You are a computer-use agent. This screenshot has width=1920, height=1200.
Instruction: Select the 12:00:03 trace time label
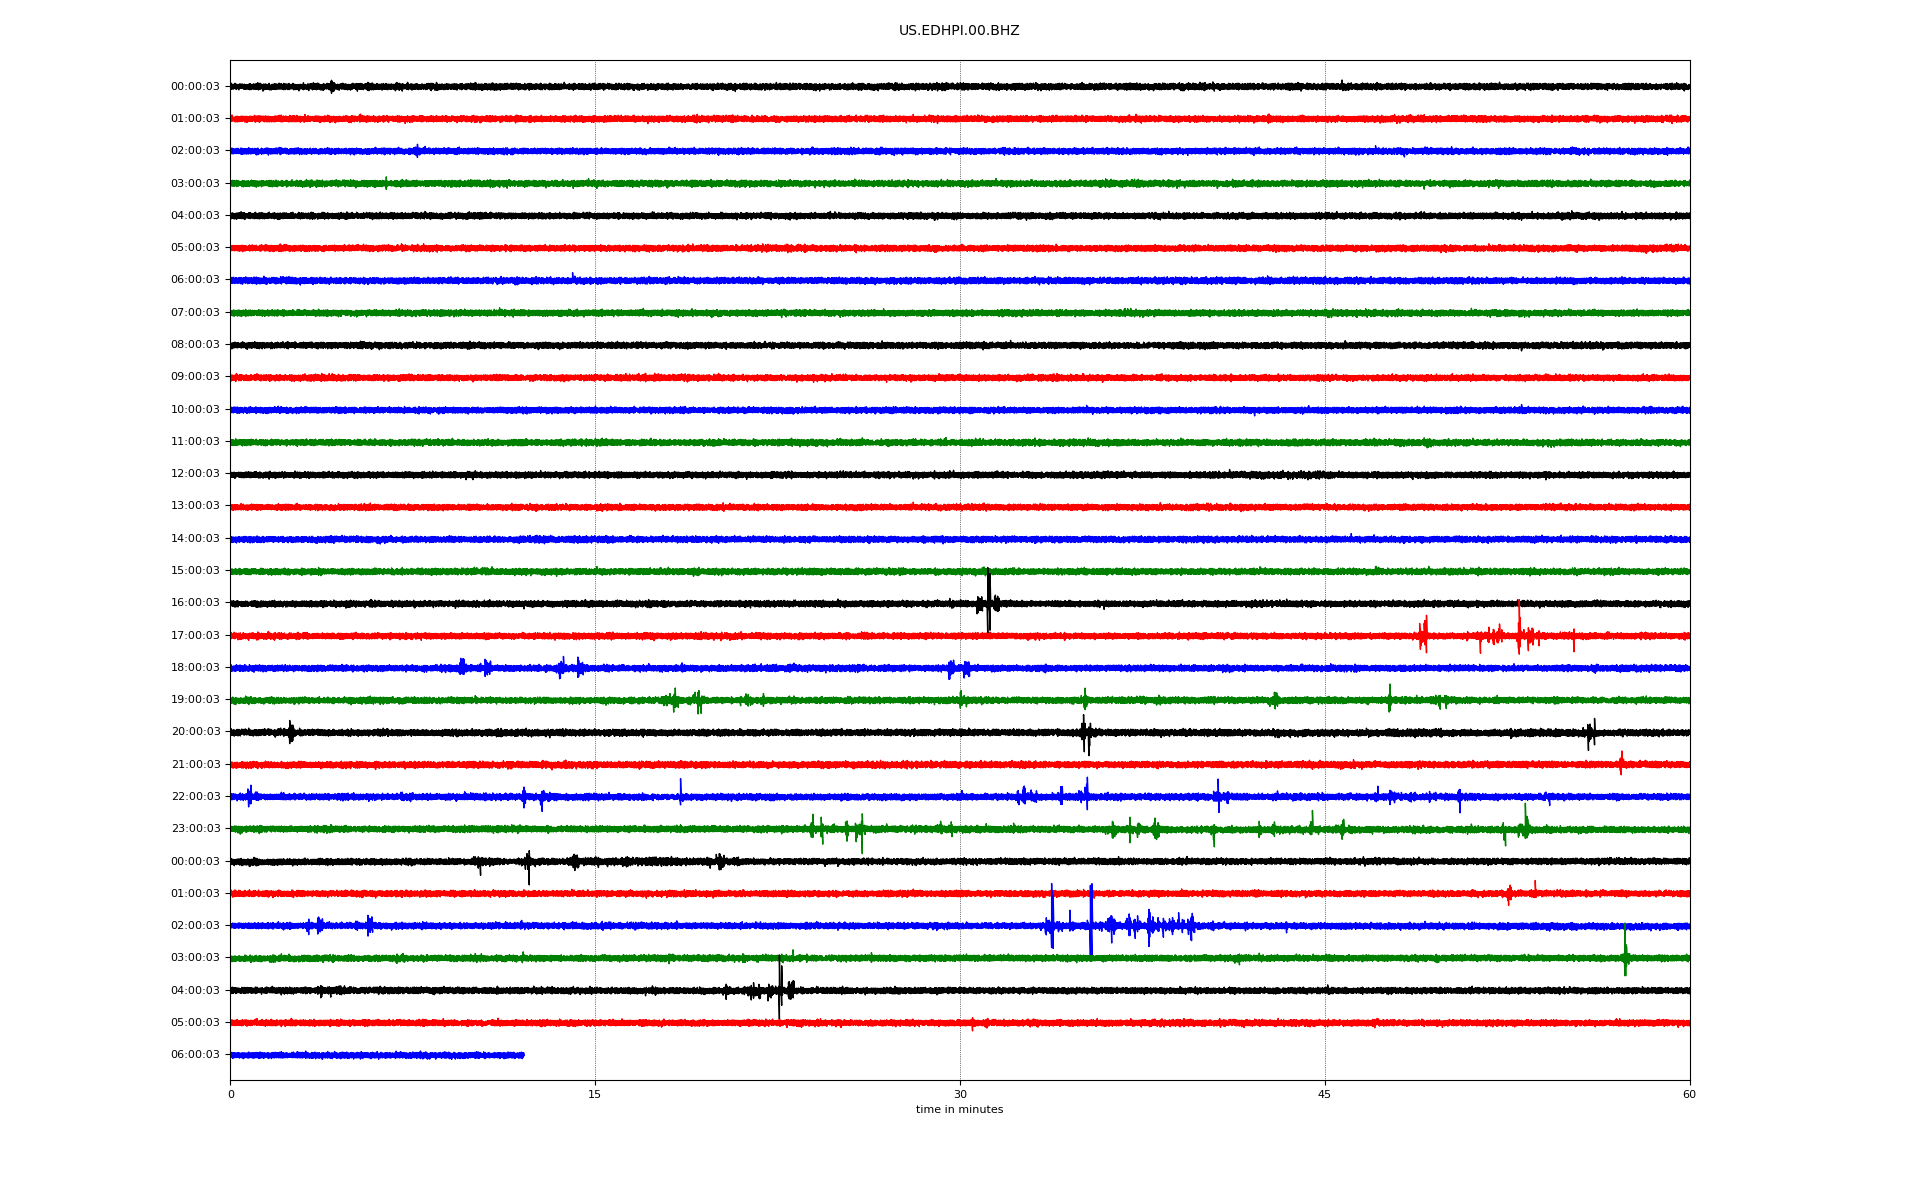(x=195, y=474)
